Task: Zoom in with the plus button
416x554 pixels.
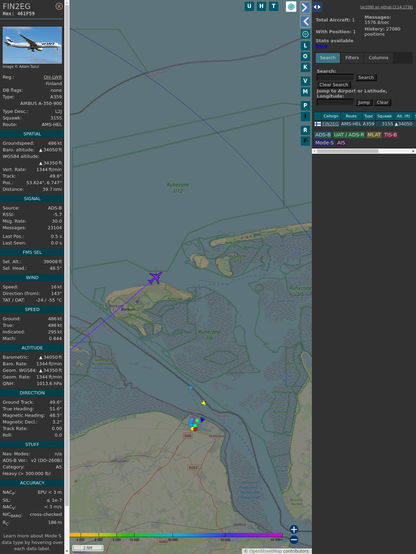Action: tap(294, 529)
